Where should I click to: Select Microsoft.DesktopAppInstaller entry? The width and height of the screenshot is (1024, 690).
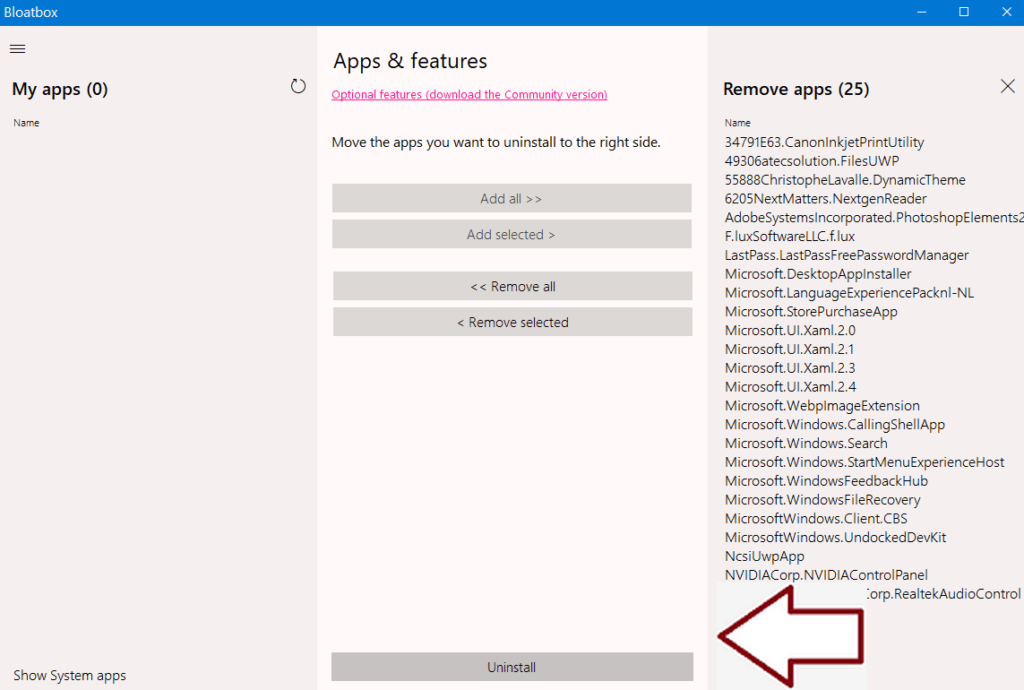[x=818, y=274]
